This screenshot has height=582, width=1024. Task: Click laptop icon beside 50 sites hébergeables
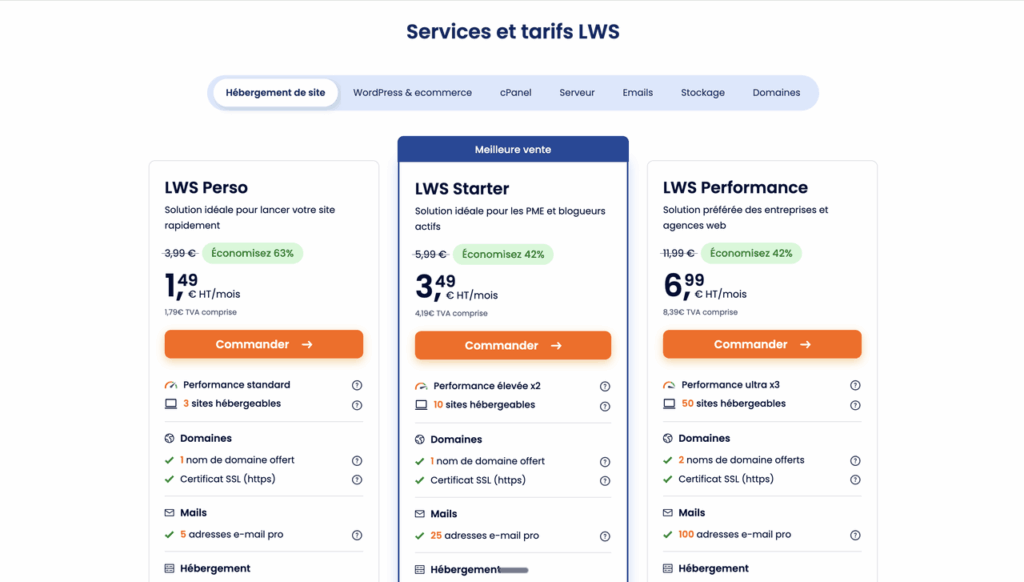[669, 404]
